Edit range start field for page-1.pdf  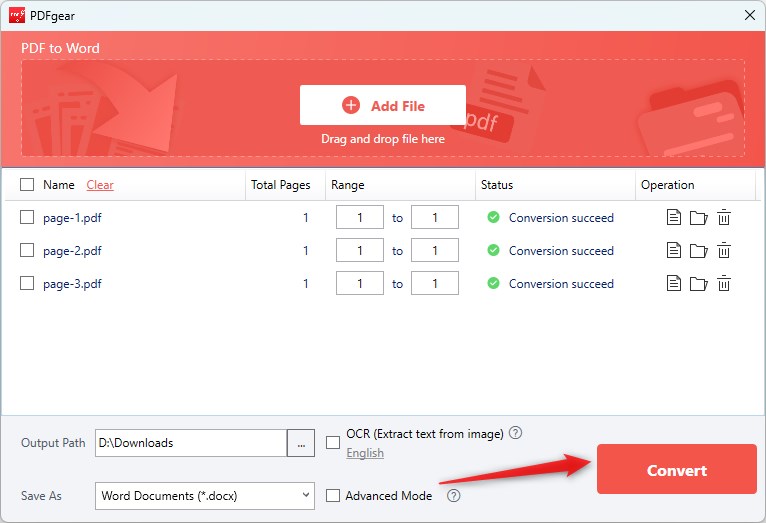360,217
